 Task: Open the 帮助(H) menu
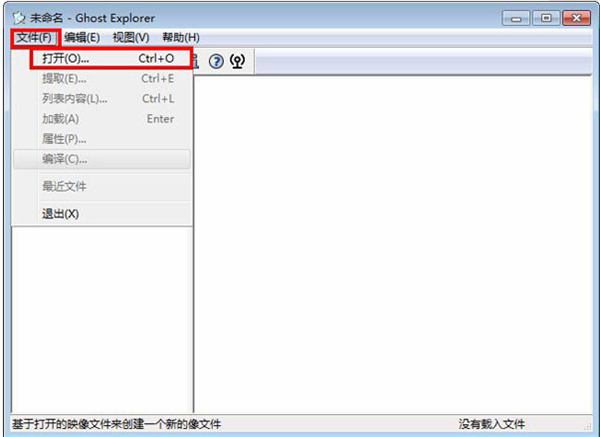[181, 38]
